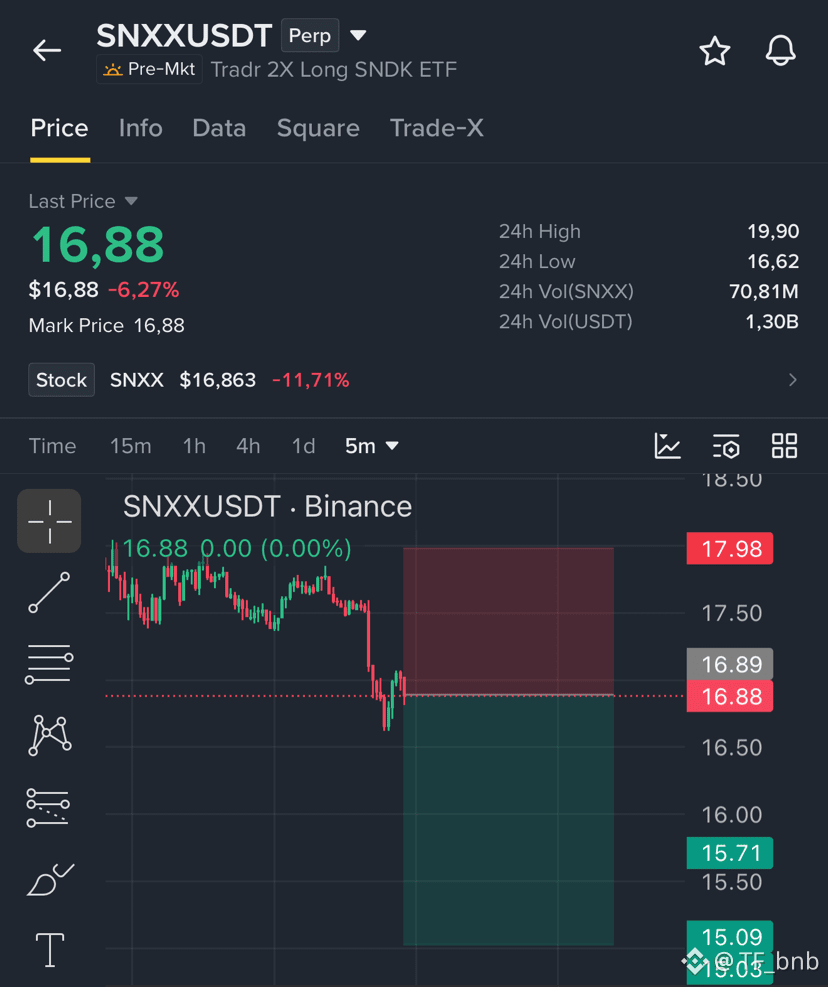
Task: Go back with the left arrow
Action: tap(47, 50)
